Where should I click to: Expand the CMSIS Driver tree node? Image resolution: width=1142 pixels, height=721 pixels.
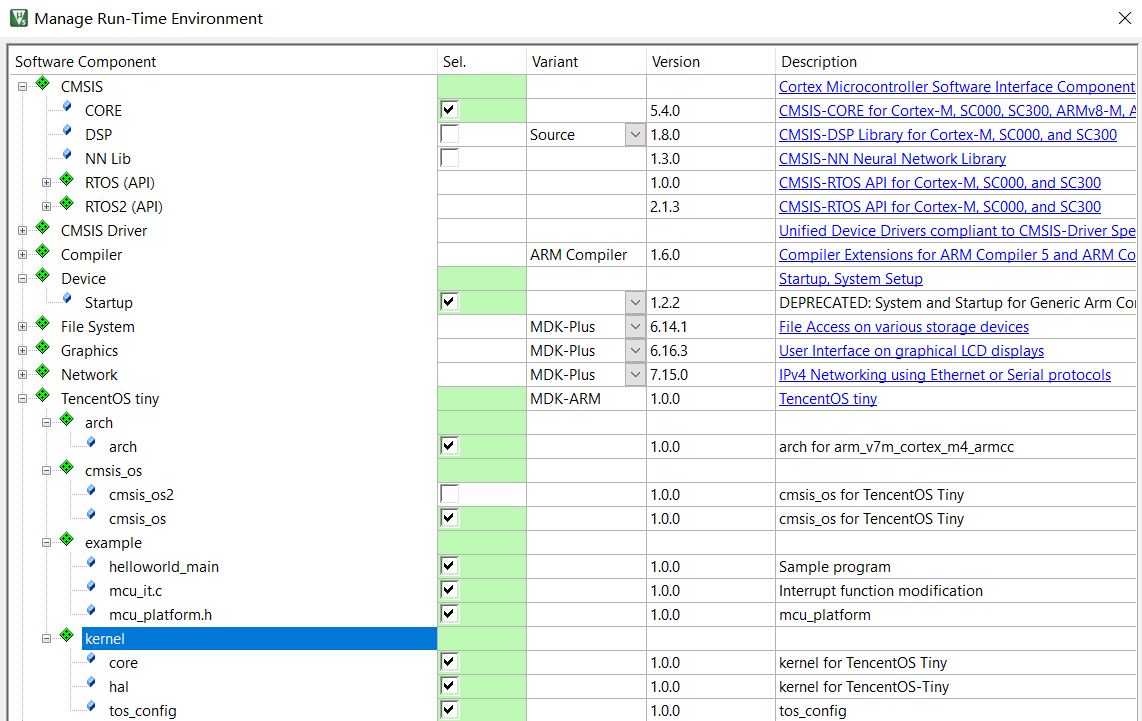point(23,231)
